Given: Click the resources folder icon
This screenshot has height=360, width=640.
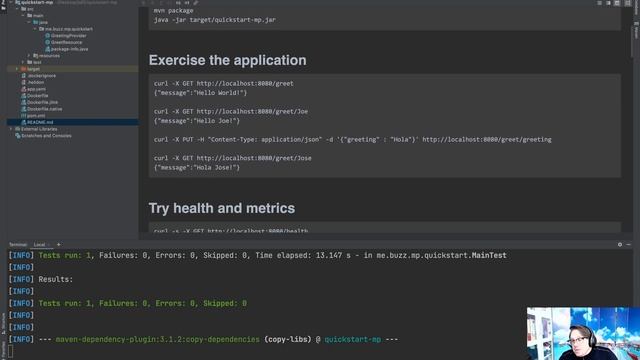Looking at the screenshot, I should pyautogui.click(x=36, y=56).
